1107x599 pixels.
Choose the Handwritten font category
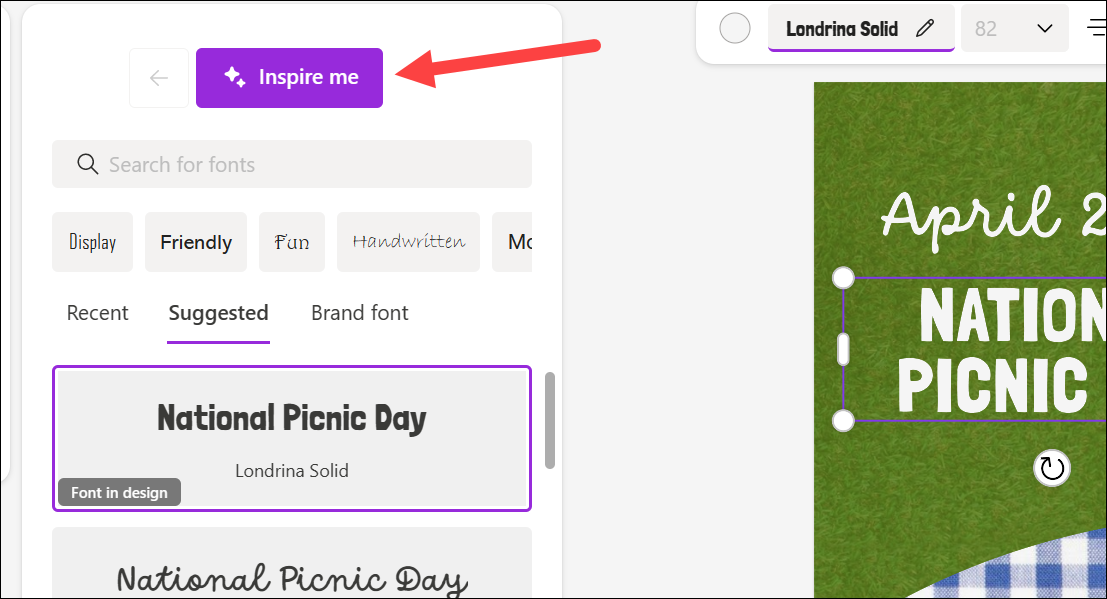[408, 242]
